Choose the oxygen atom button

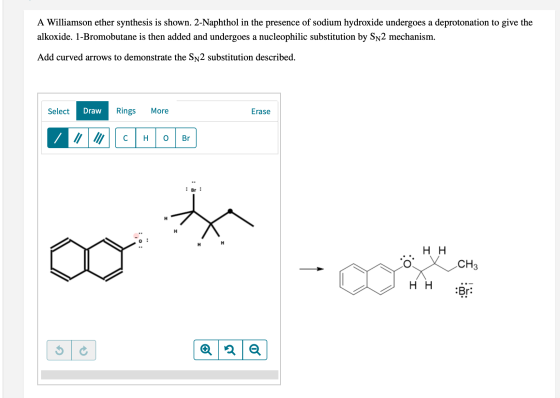[x=166, y=138]
